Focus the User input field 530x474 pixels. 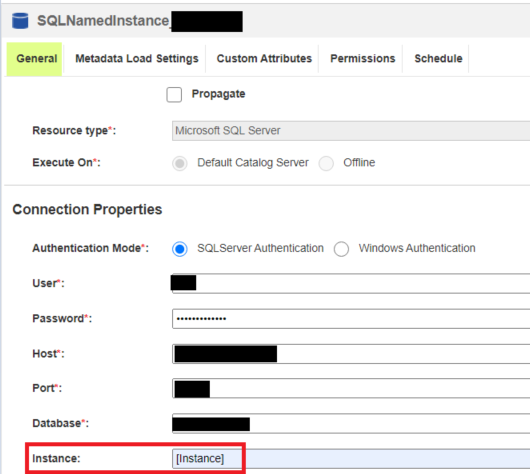point(351,284)
